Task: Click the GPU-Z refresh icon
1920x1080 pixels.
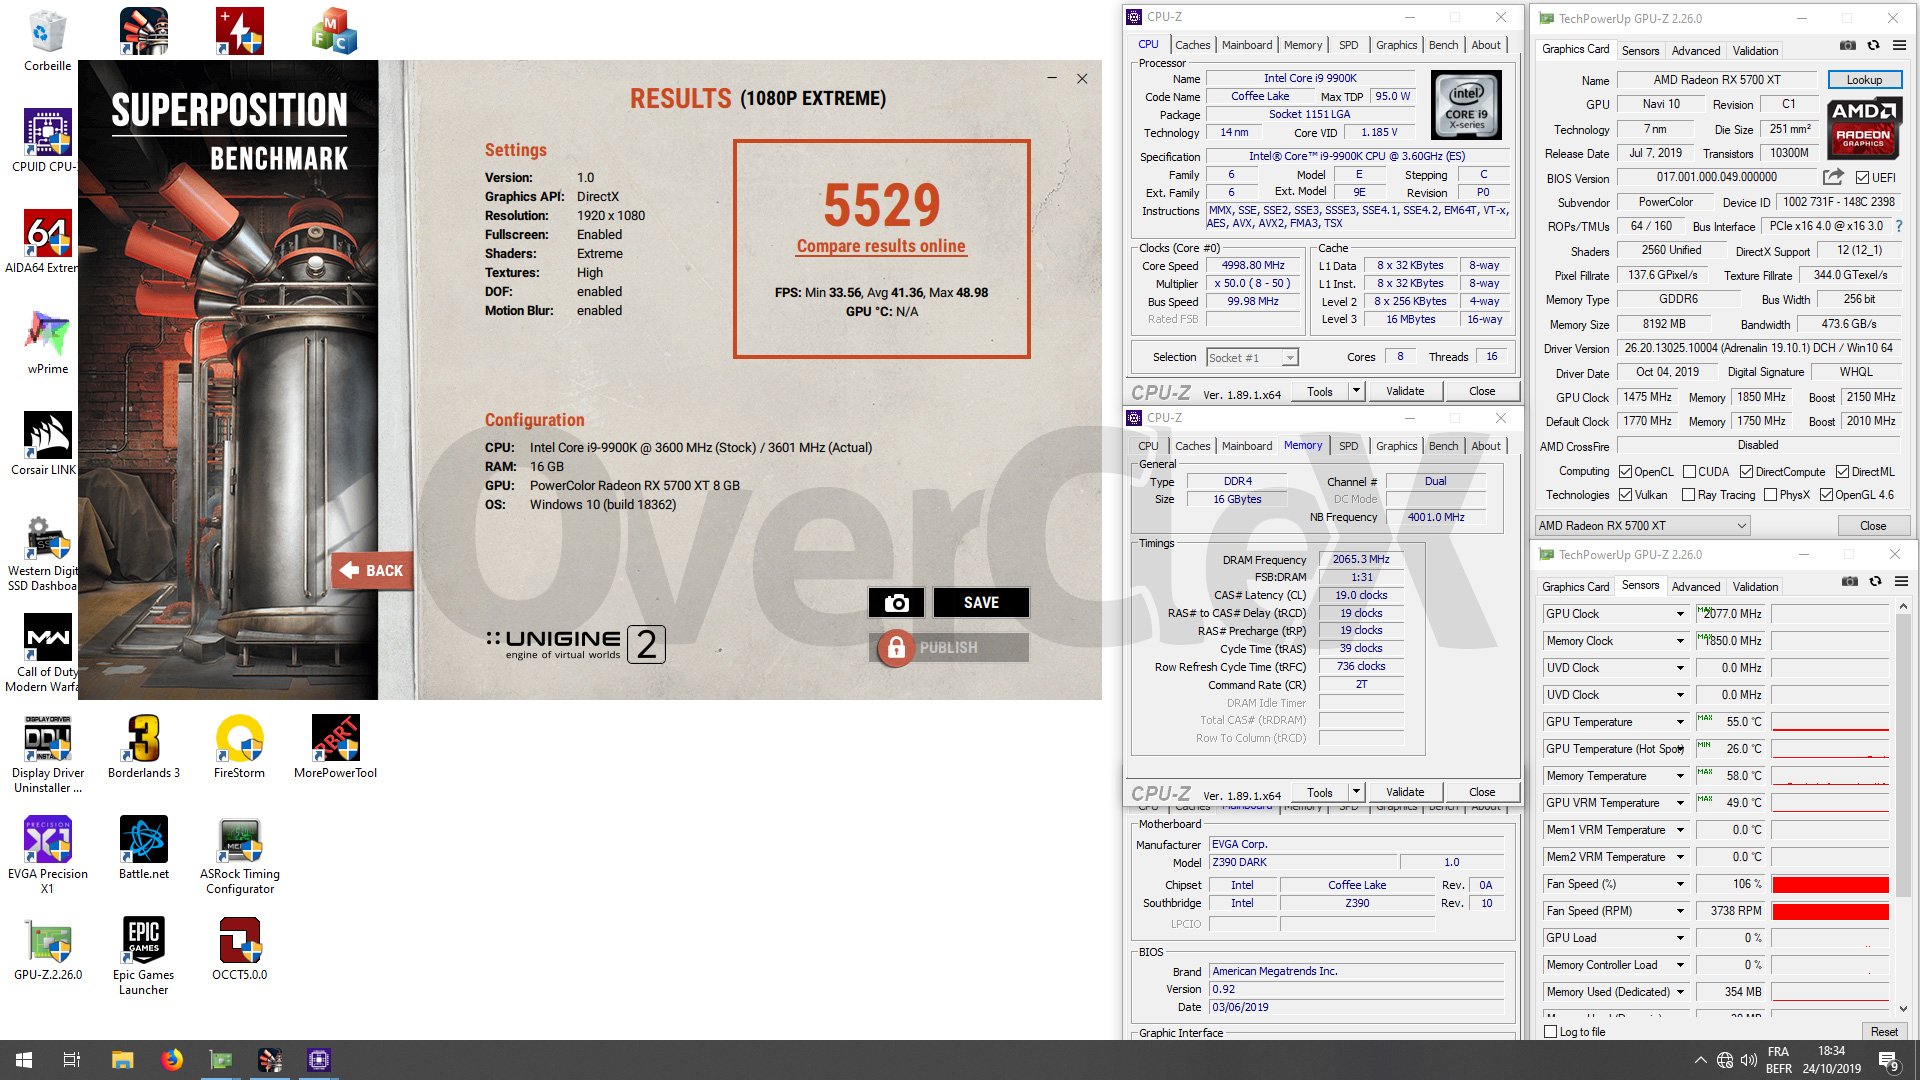Action: [x=1873, y=45]
